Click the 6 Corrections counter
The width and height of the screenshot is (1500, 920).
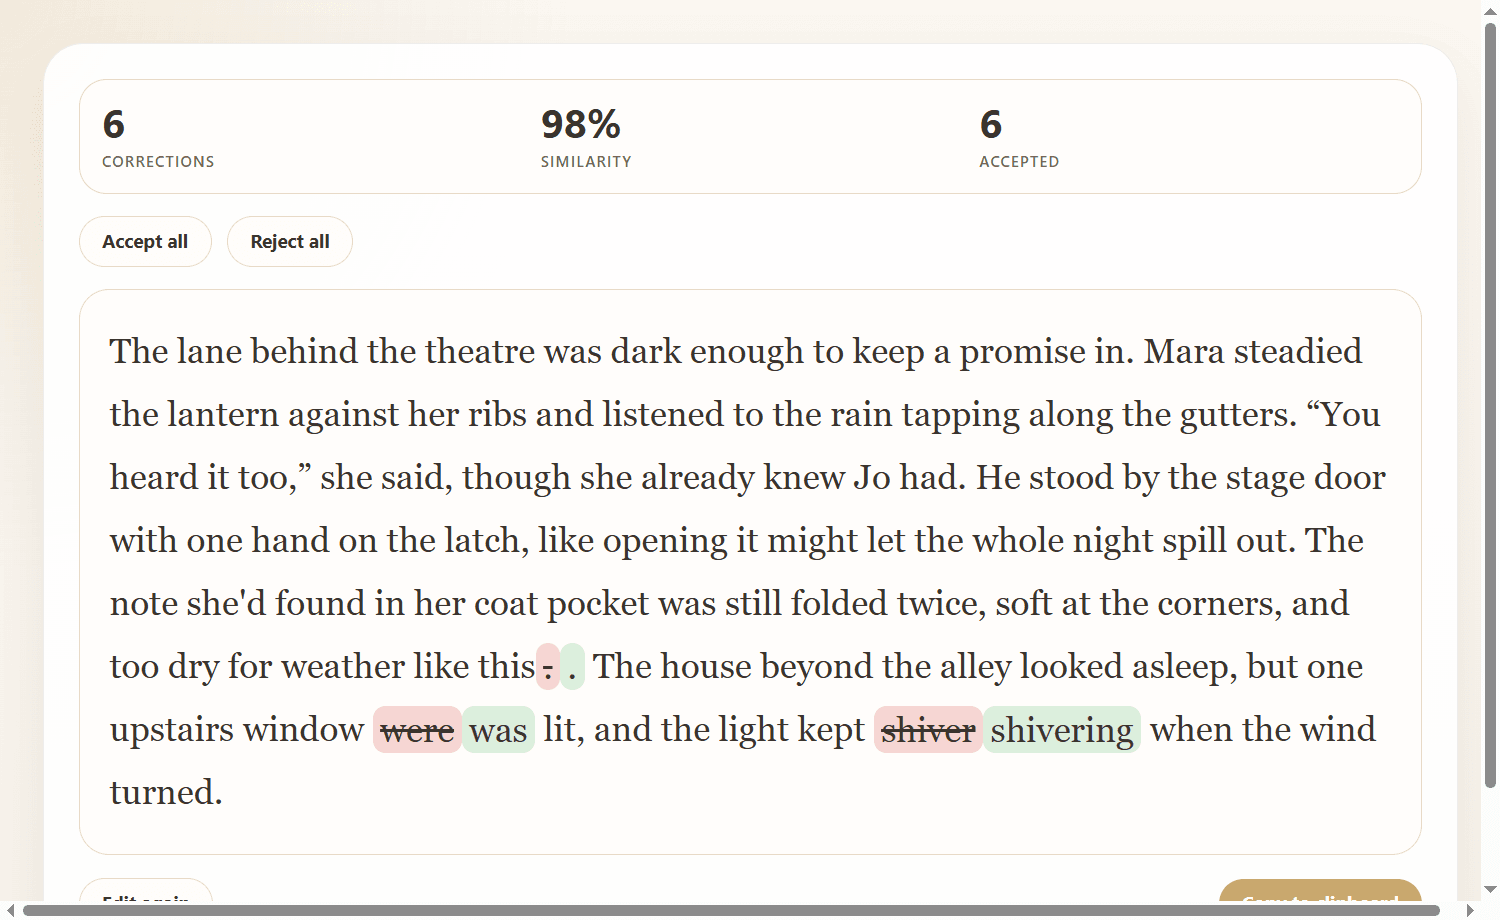tap(157, 136)
